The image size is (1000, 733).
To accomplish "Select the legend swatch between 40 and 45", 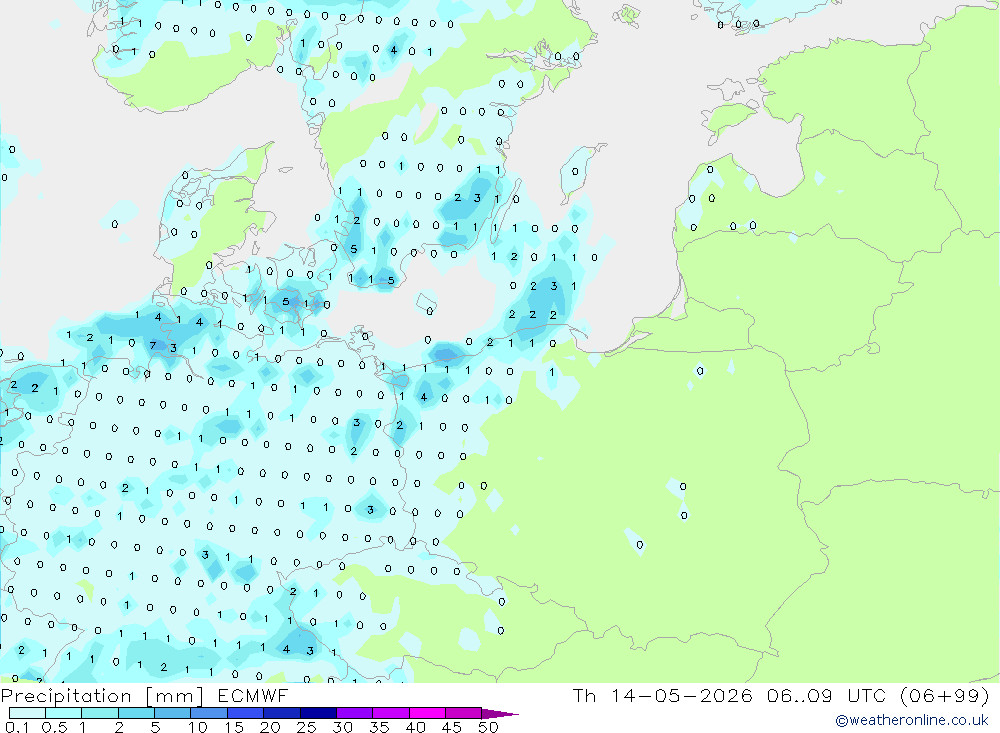I will [427, 713].
